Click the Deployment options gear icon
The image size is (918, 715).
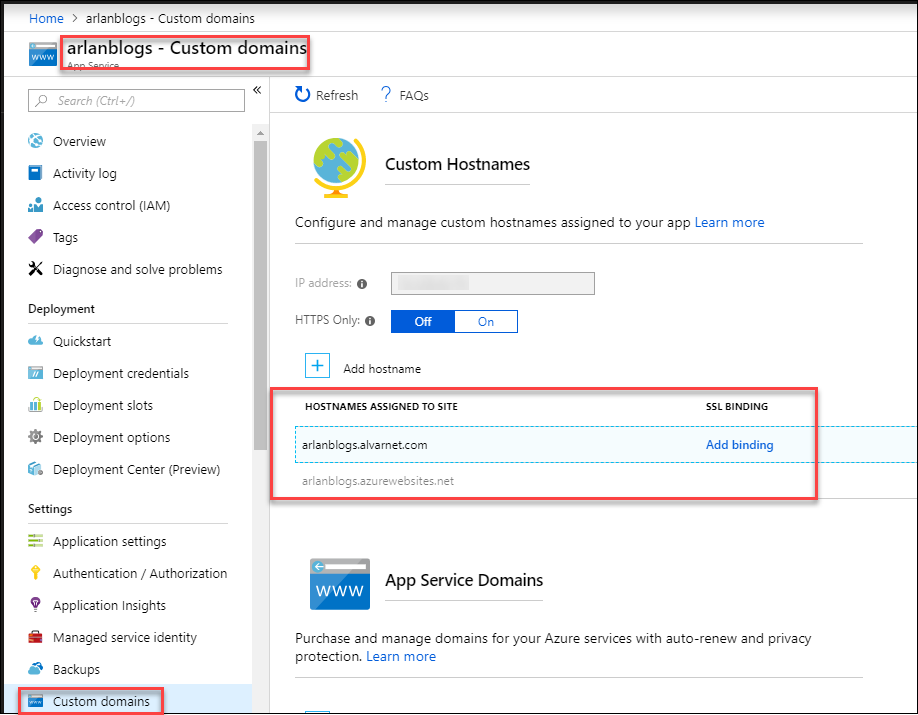coord(36,437)
